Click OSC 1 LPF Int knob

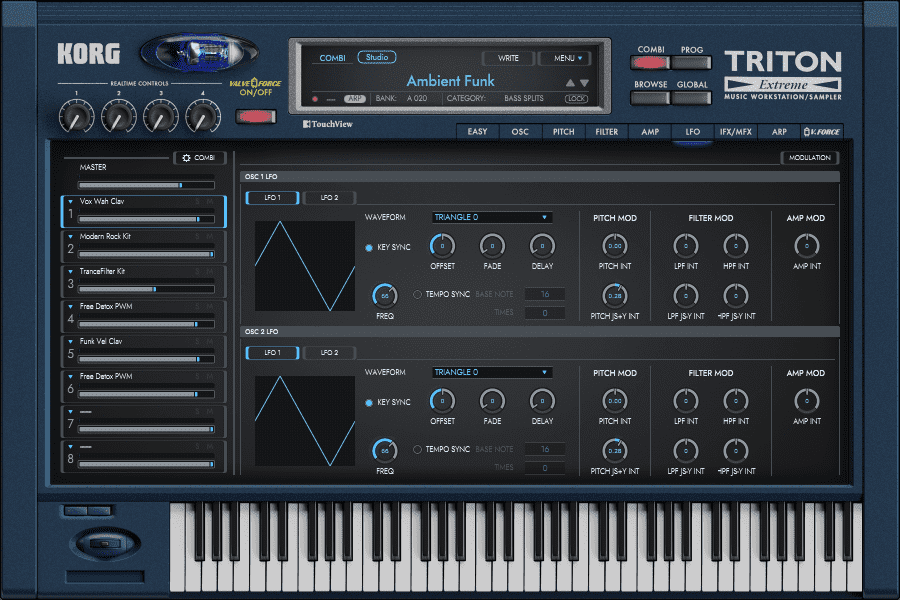tap(685, 246)
